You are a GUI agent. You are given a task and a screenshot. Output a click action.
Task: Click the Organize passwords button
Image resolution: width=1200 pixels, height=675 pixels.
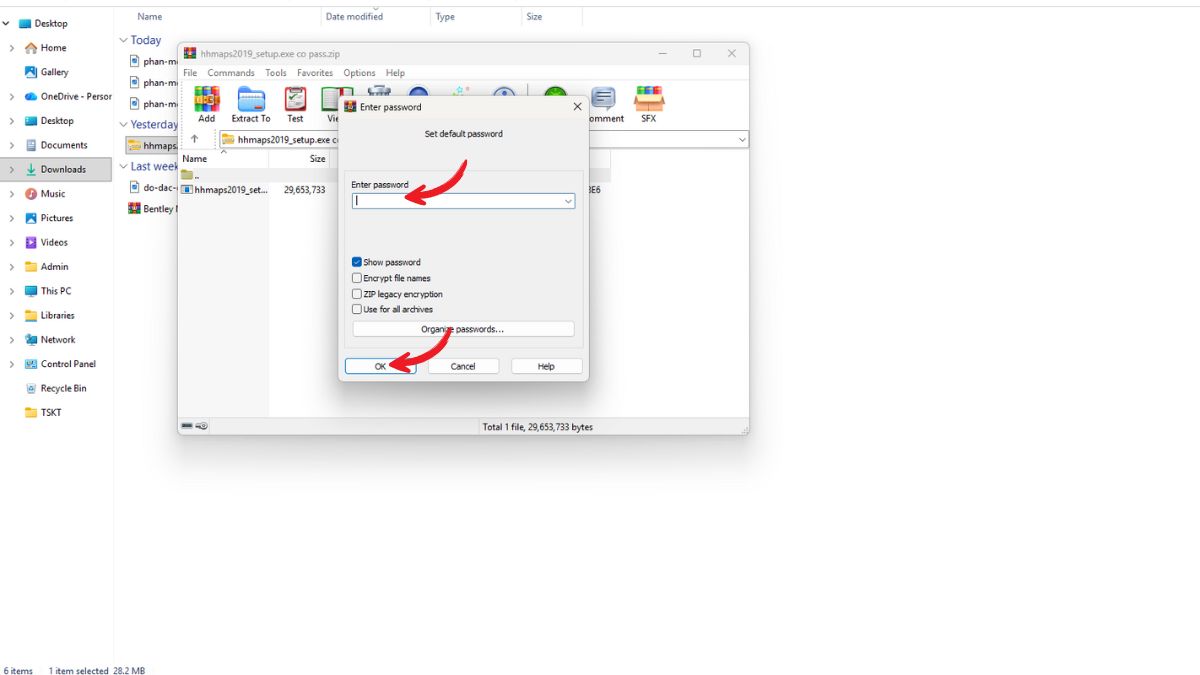[463, 329]
